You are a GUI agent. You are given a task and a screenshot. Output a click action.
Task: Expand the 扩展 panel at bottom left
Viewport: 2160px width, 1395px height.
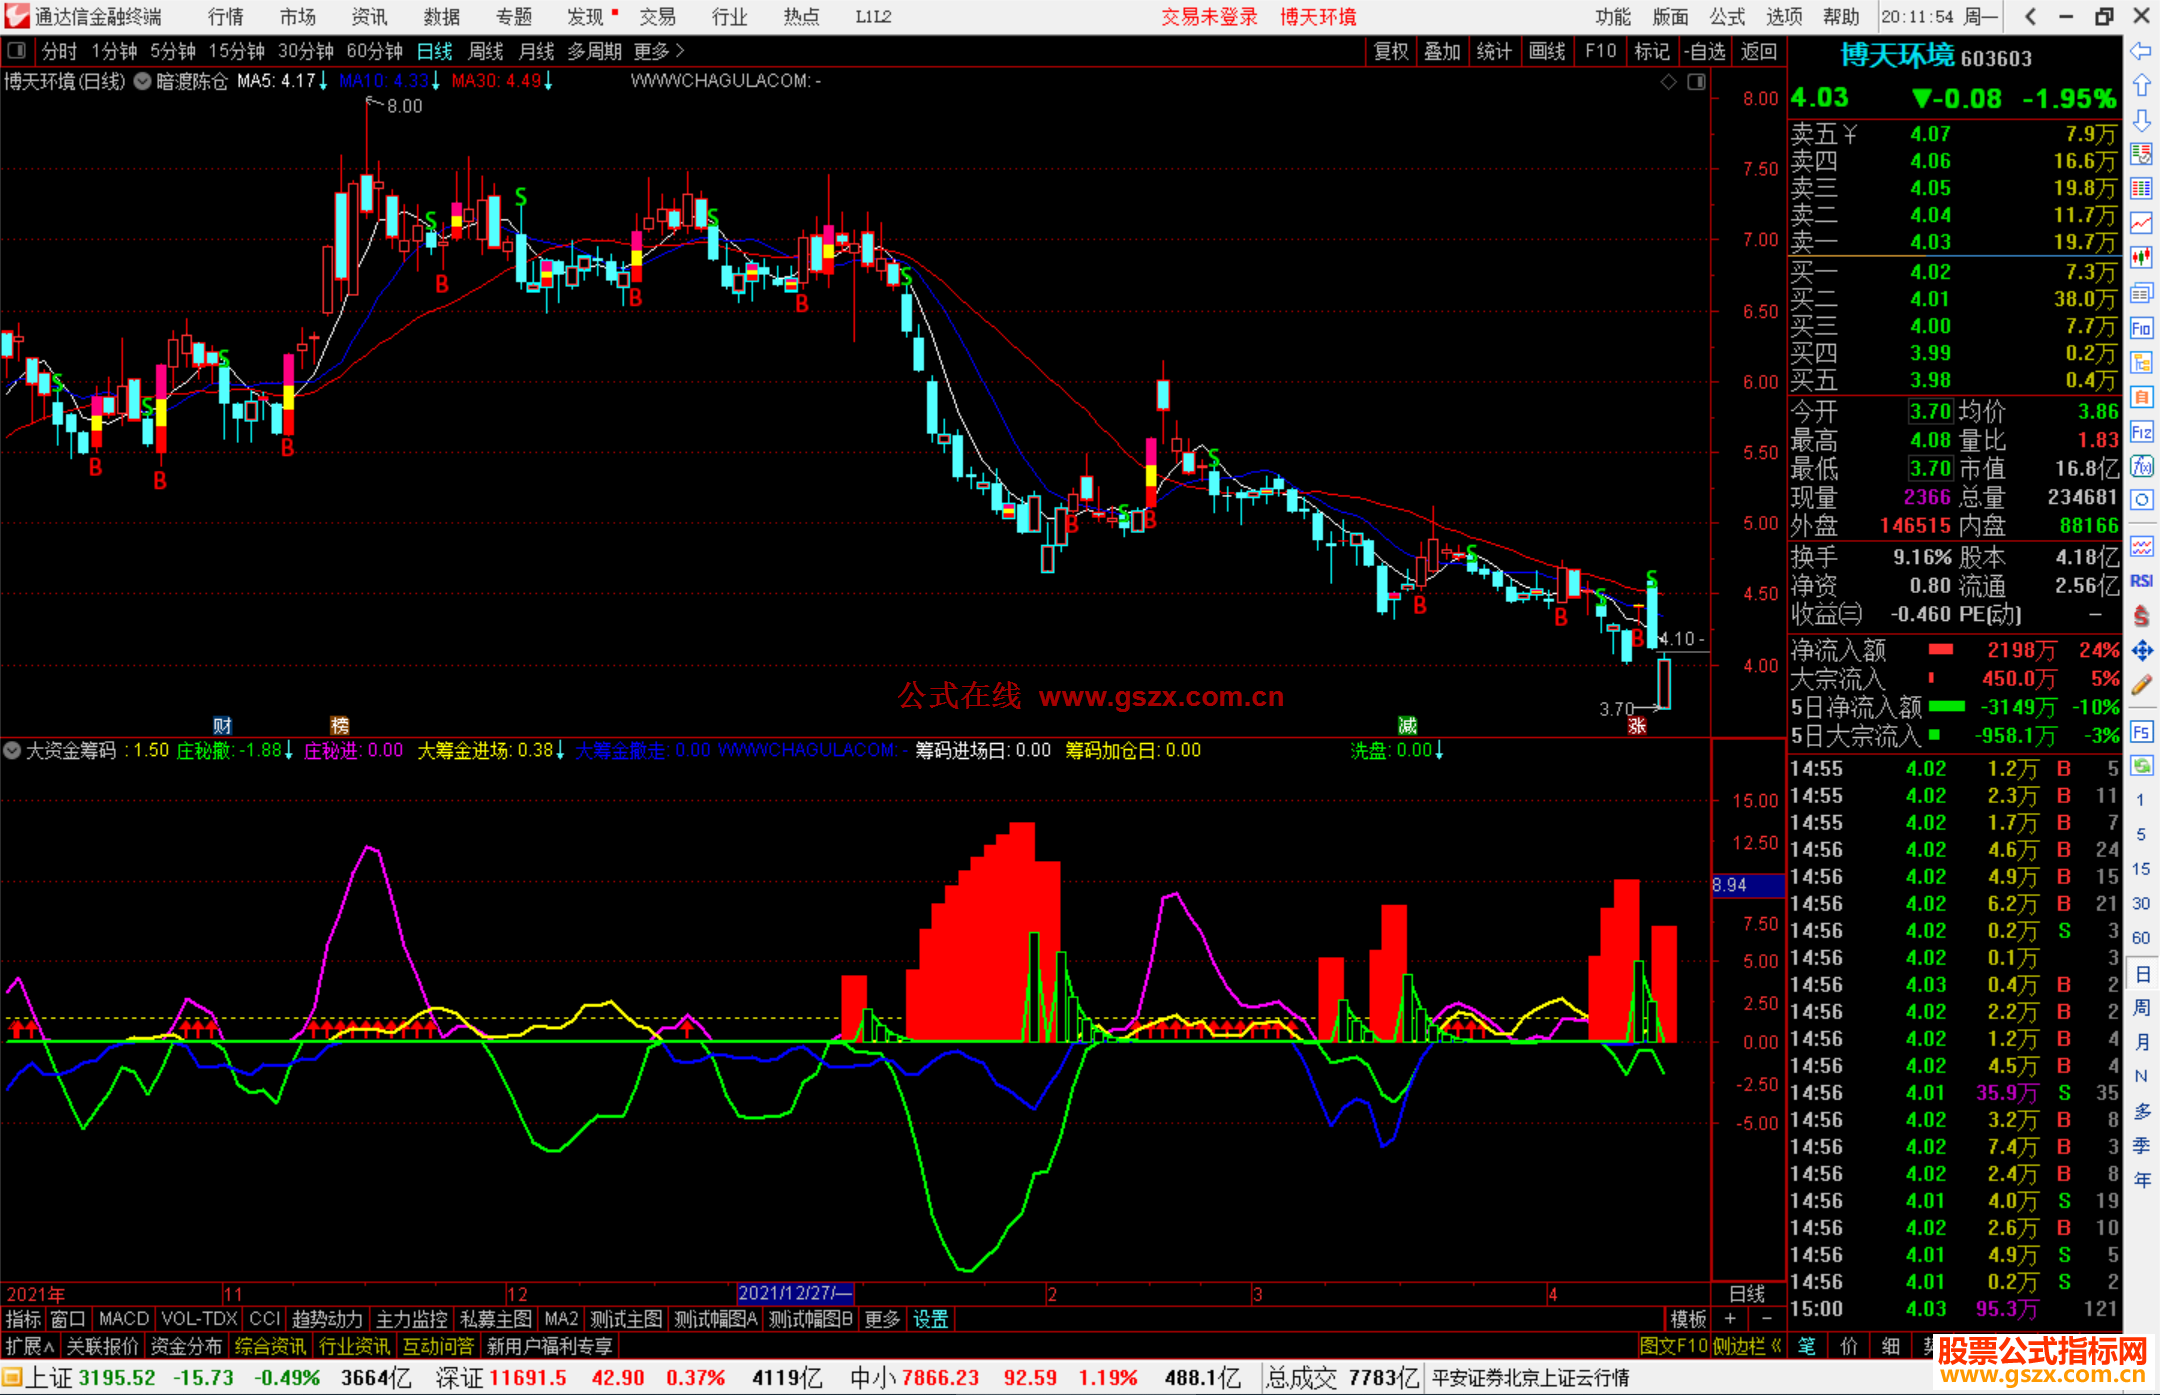click(30, 1346)
